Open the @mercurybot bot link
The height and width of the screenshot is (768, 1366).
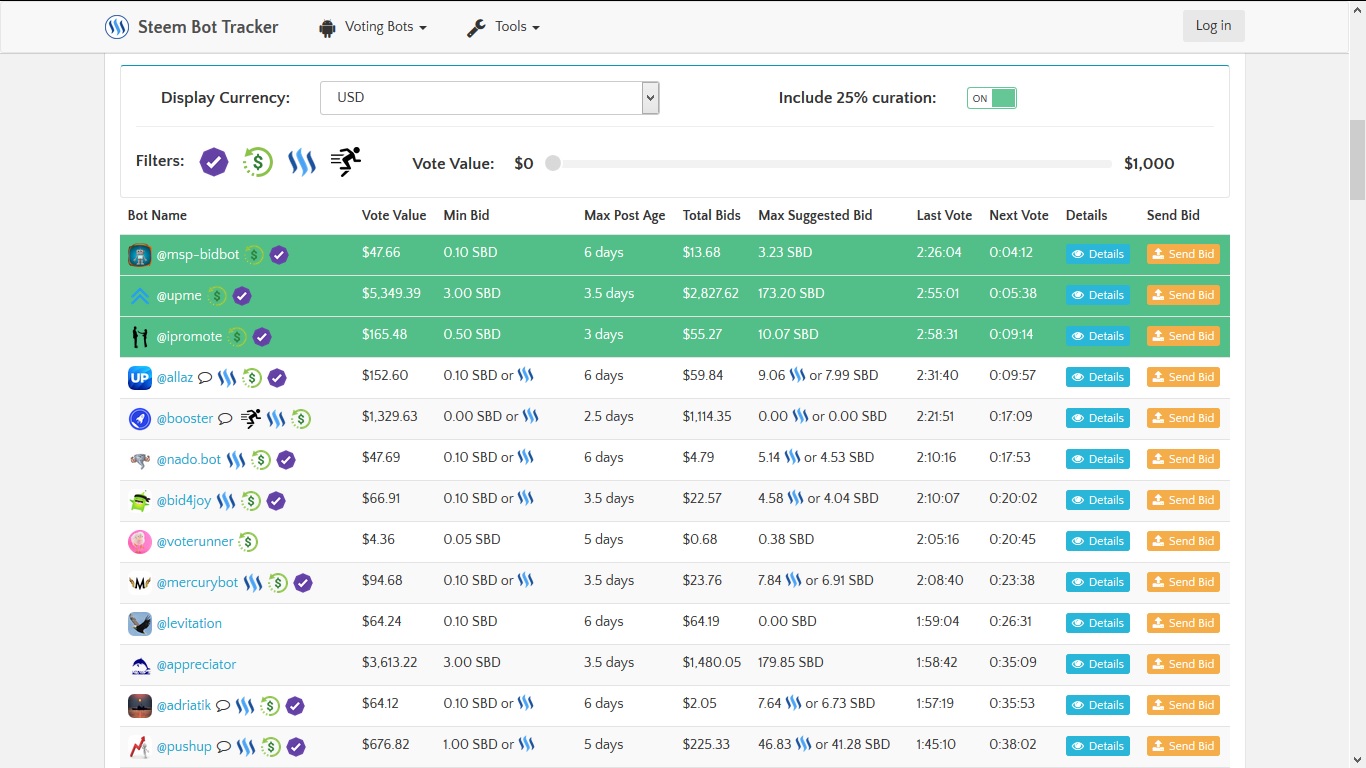click(197, 582)
